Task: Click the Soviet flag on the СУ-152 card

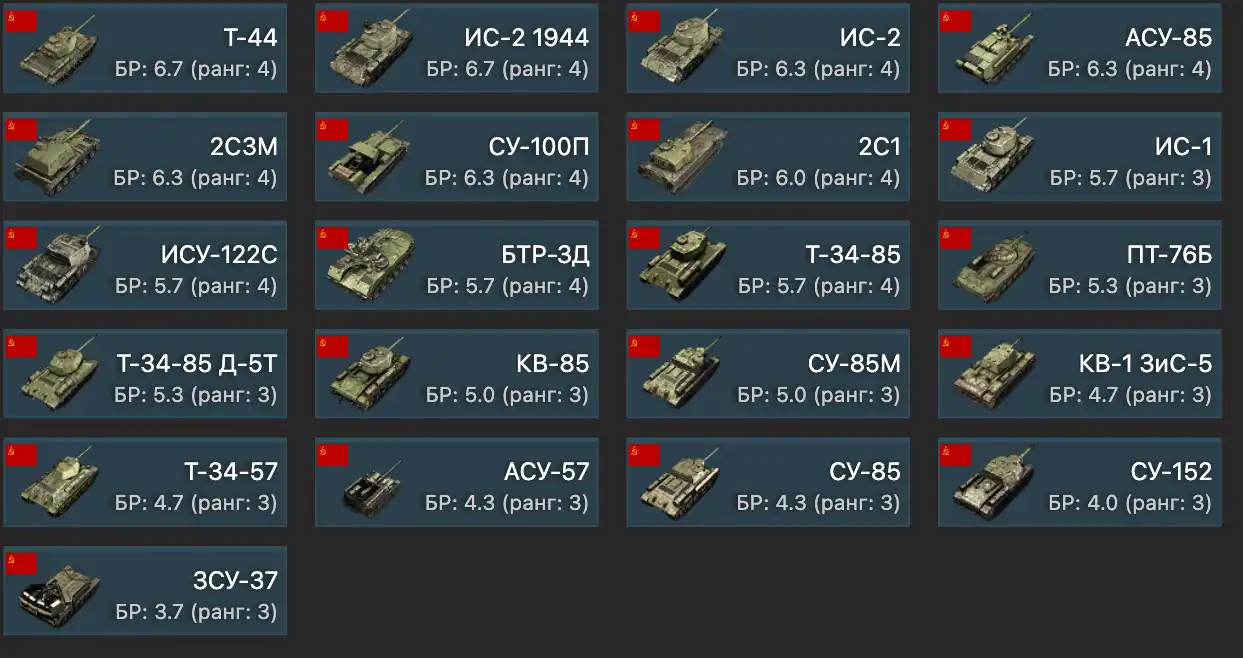Action: click(955, 456)
